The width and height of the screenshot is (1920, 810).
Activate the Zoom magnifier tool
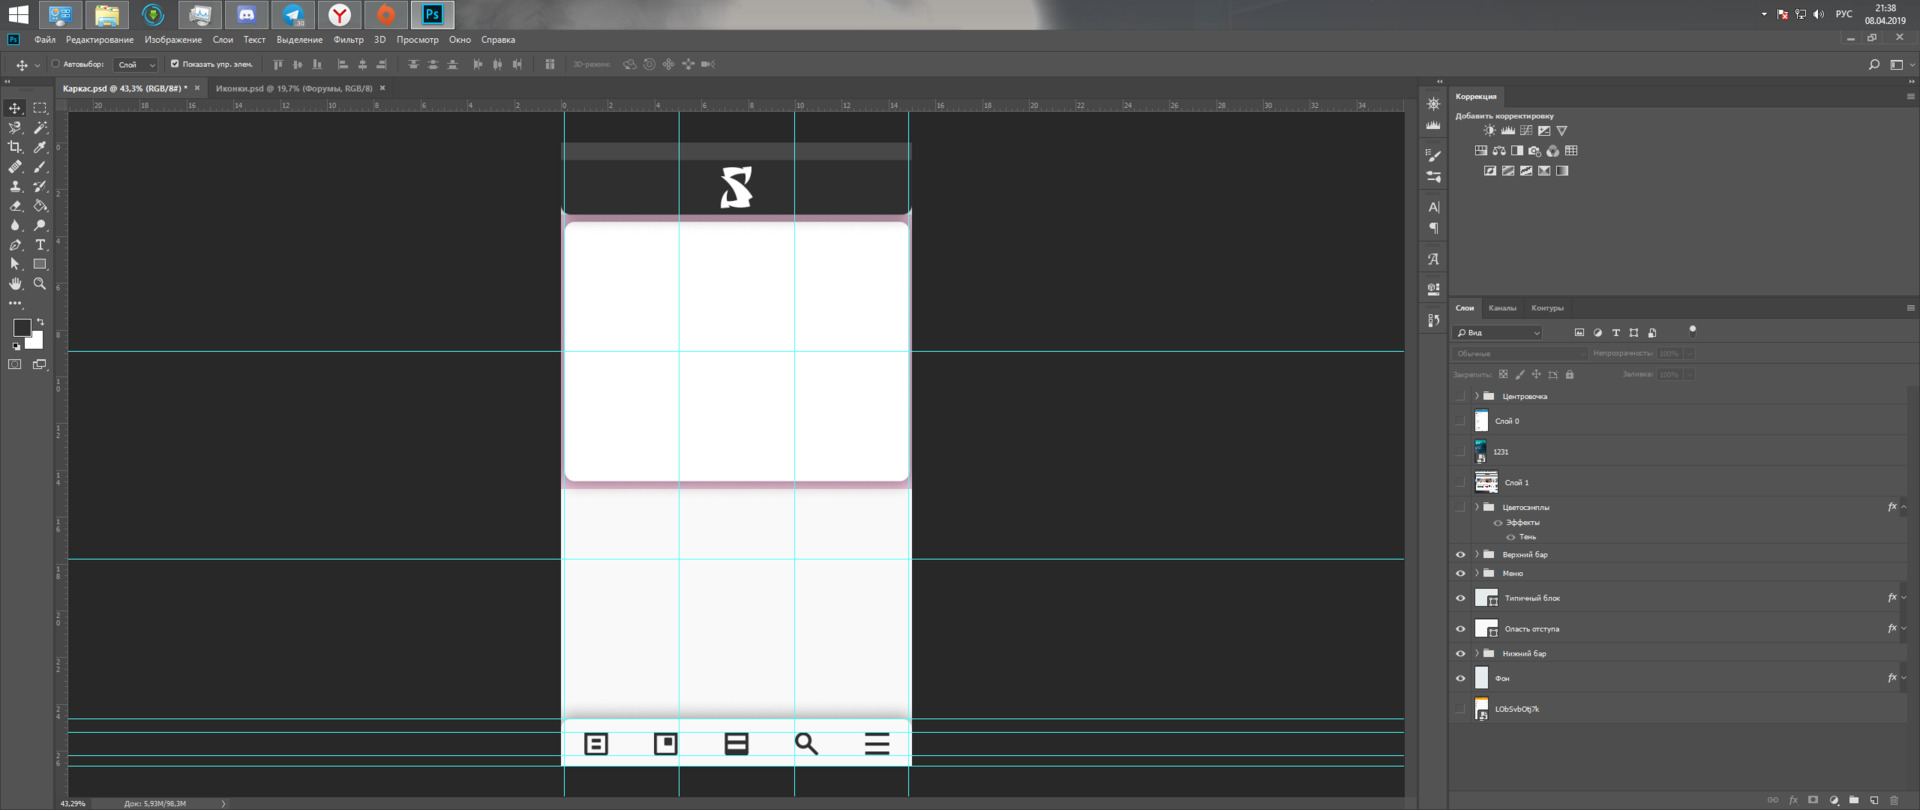click(40, 284)
